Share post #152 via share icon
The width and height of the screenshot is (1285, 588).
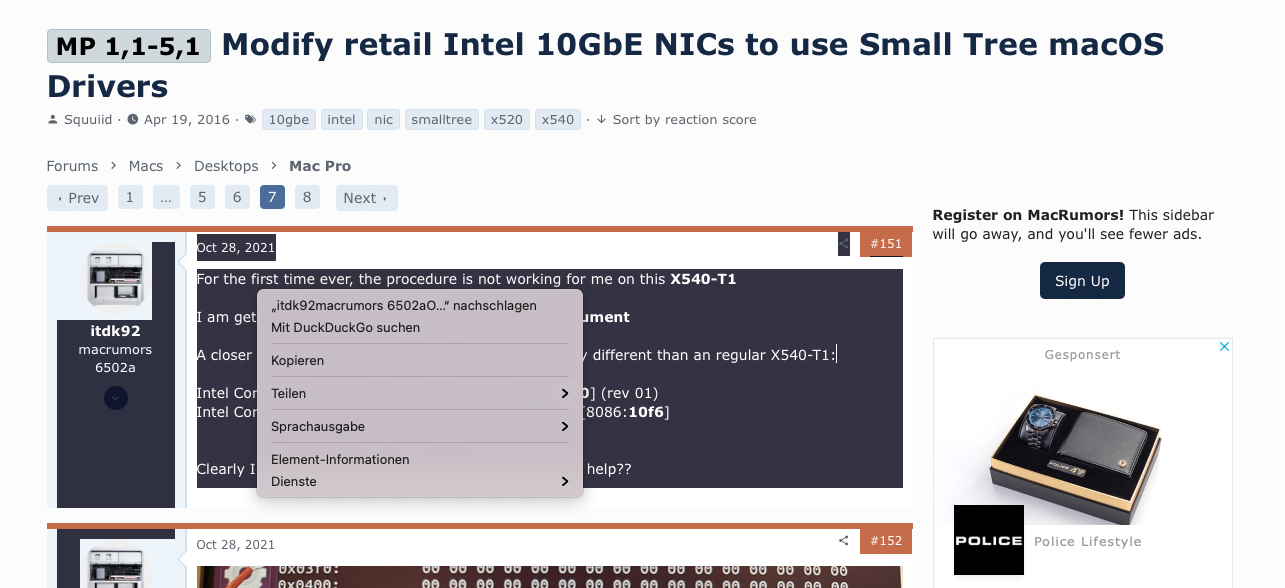(844, 541)
